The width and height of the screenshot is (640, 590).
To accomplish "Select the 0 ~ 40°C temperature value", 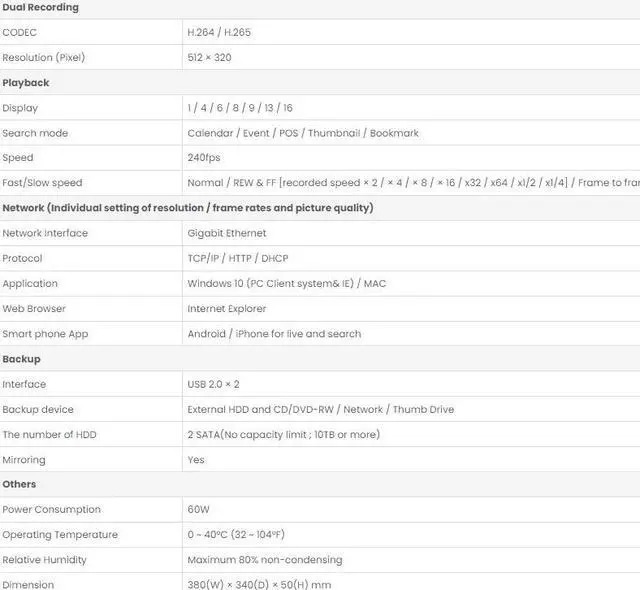I will point(236,535).
